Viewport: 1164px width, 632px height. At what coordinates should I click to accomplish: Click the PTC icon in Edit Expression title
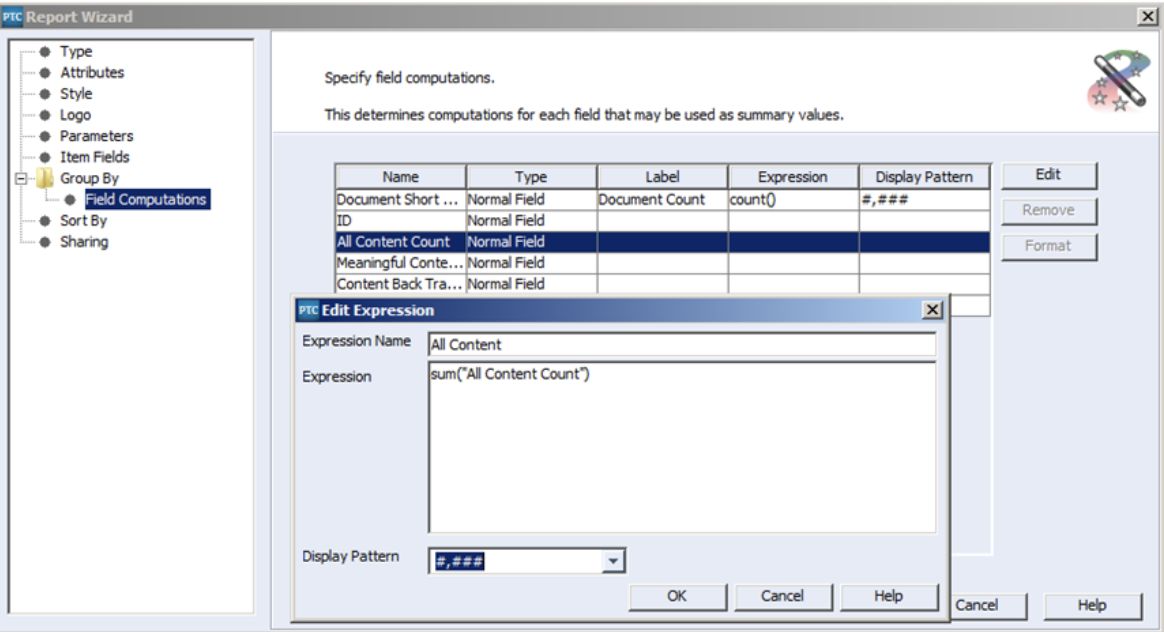click(x=308, y=310)
